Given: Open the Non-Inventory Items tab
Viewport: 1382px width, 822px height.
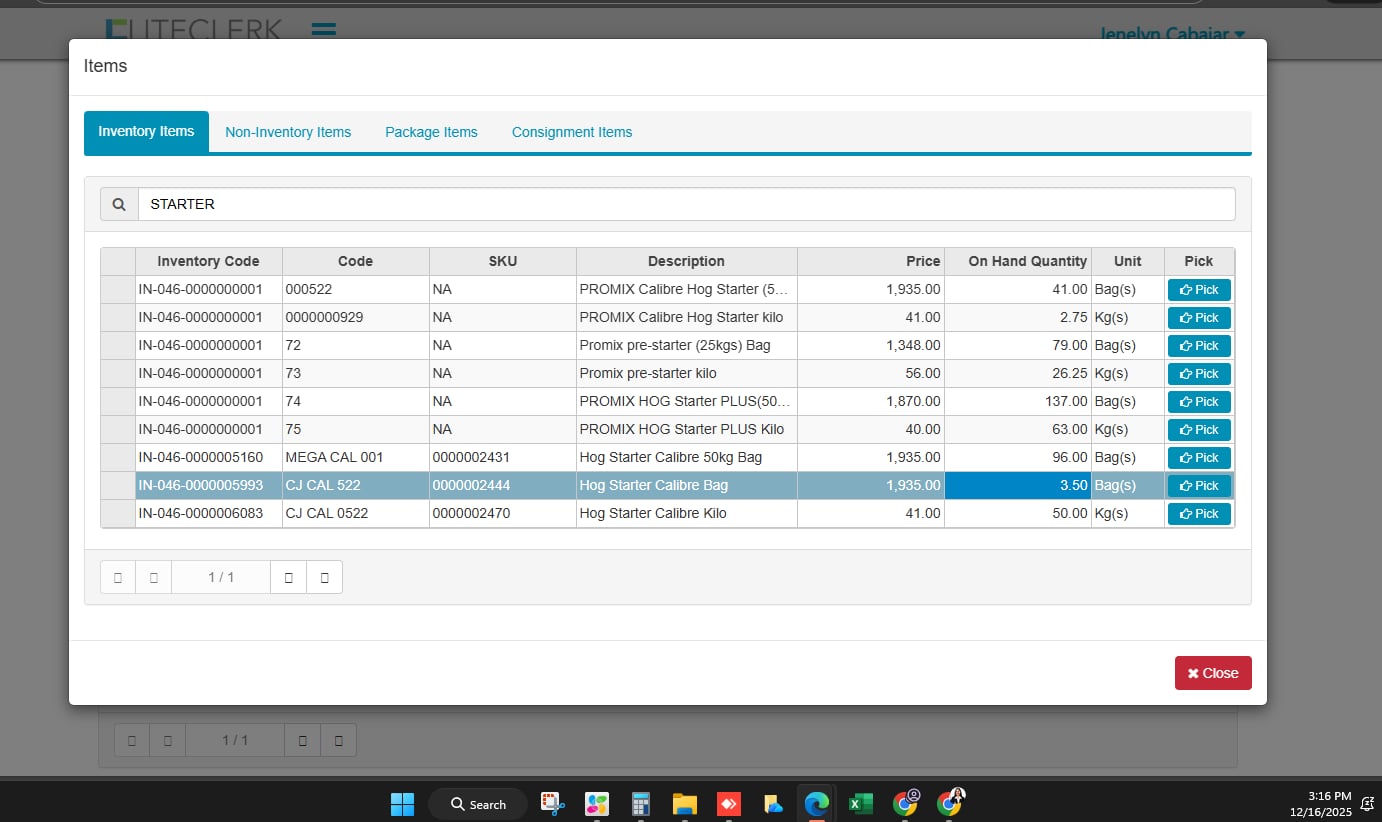Looking at the screenshot, I should tap(288, 132).
